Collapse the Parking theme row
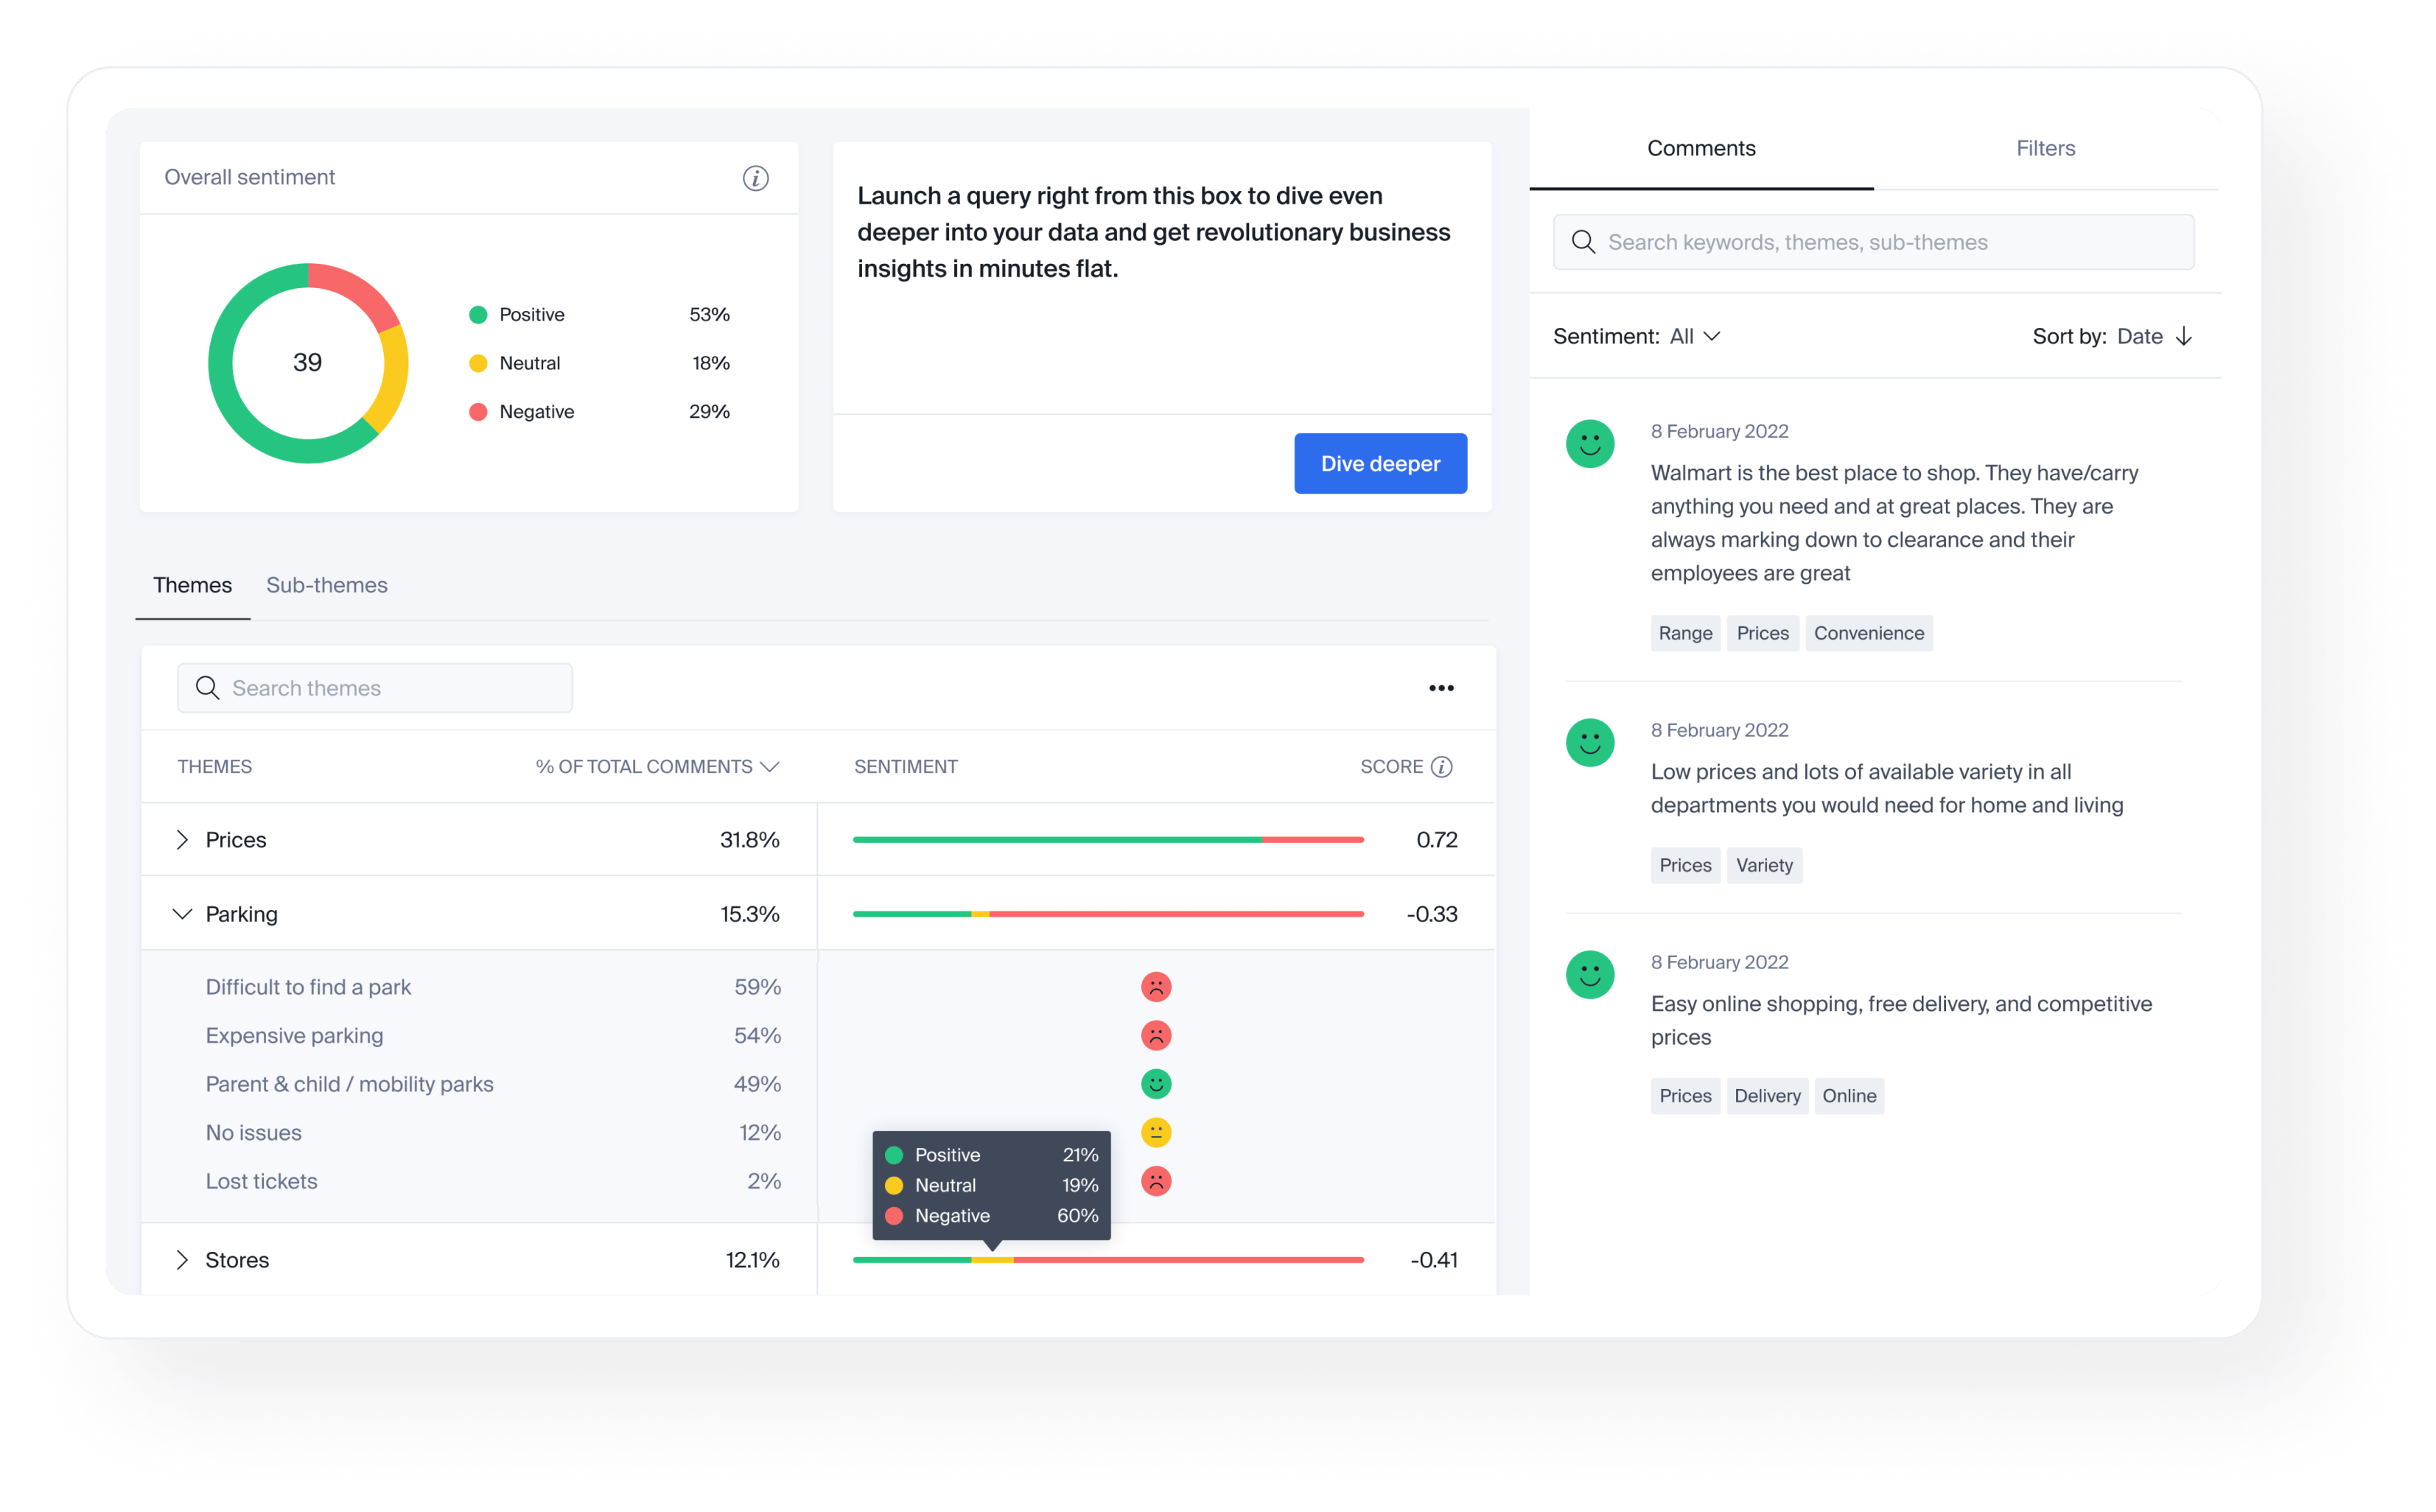 click(182, 914)
